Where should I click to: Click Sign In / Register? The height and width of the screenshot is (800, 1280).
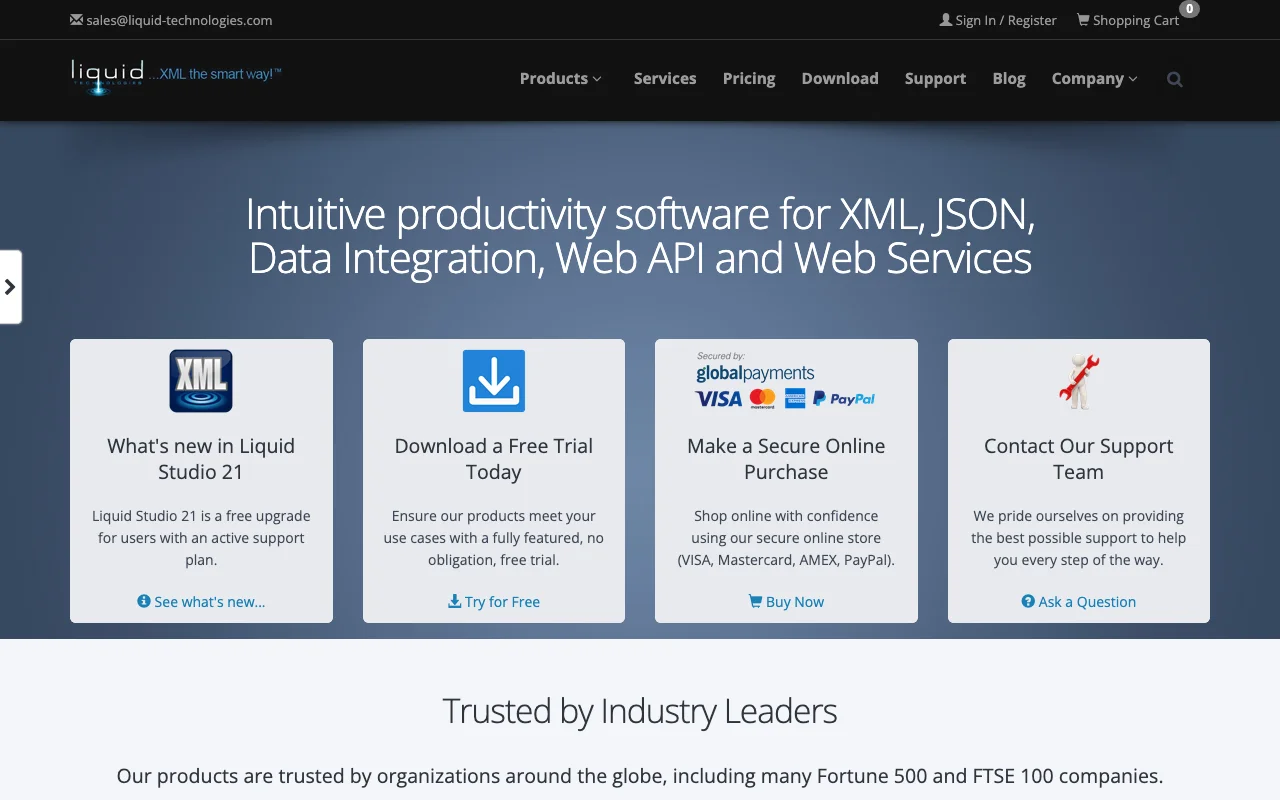(1006, 20)
